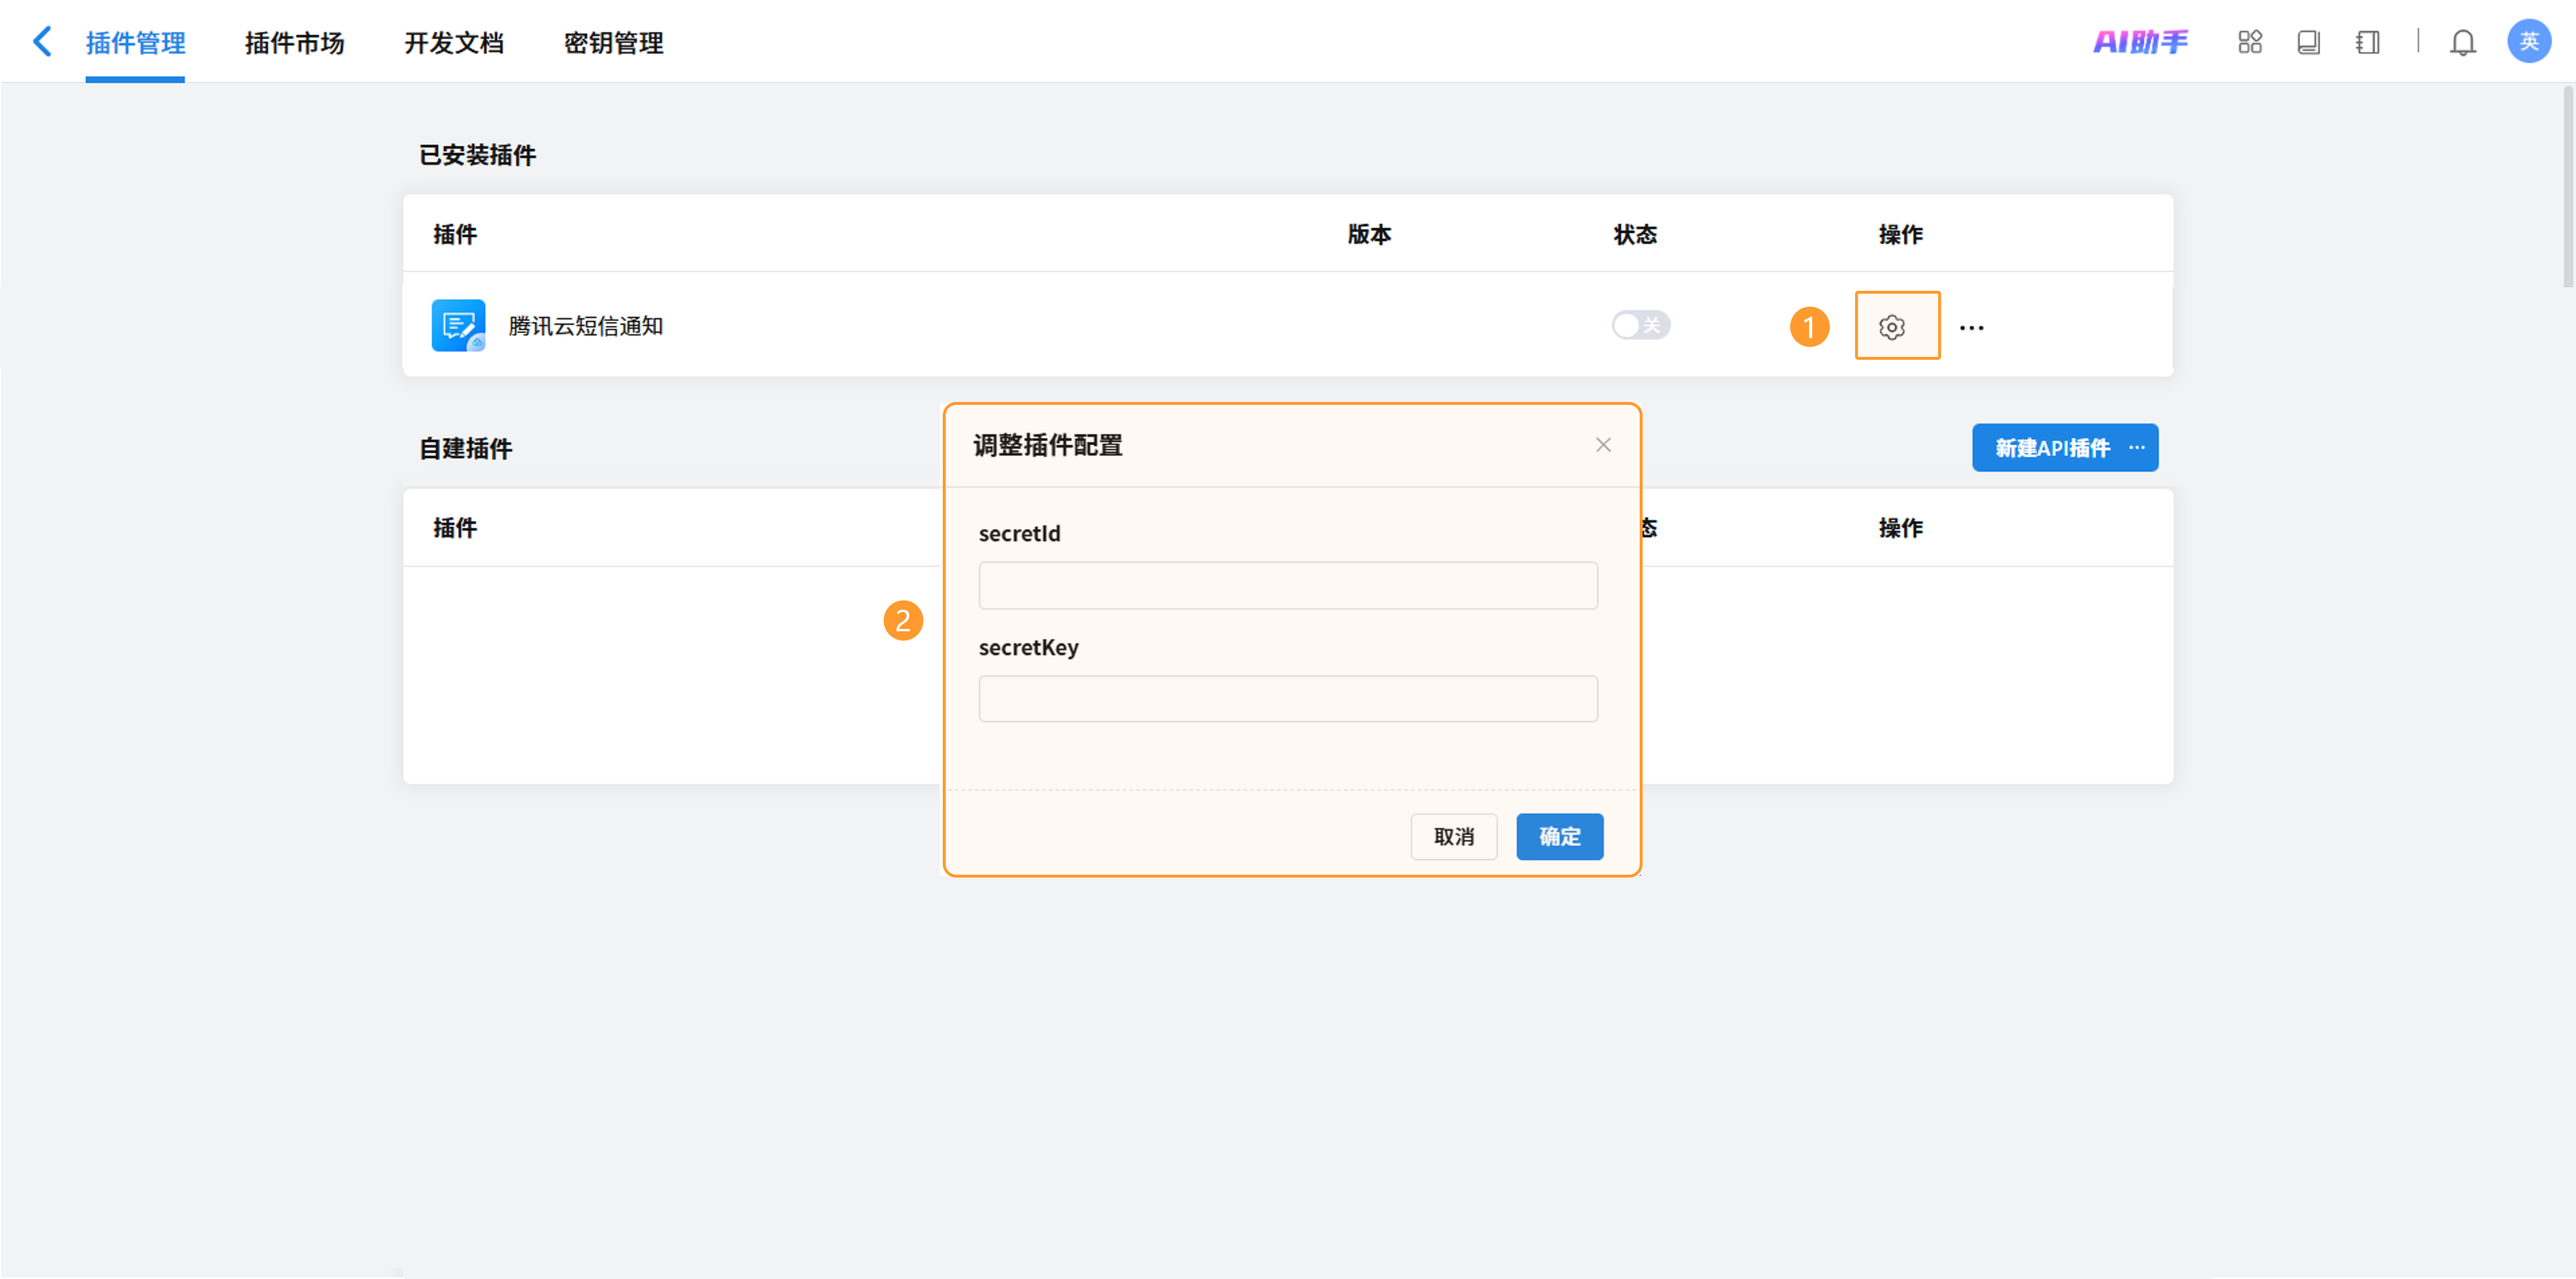Toggle the 腾讯云短信通知 status switch
The height and width of the screenshot is (1279, 2576).
(x=1640, y=325)
